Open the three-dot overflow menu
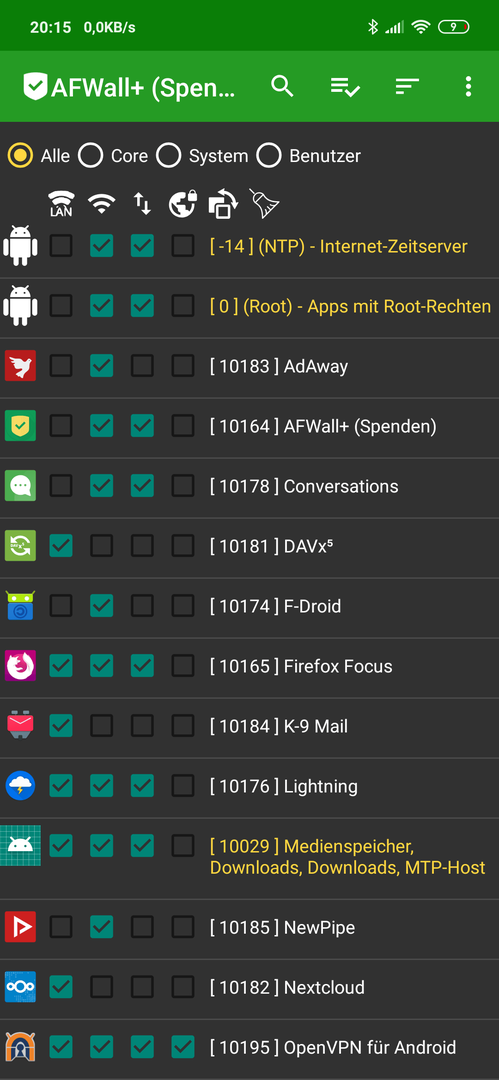499x1080 pixels. coord(469,86)
